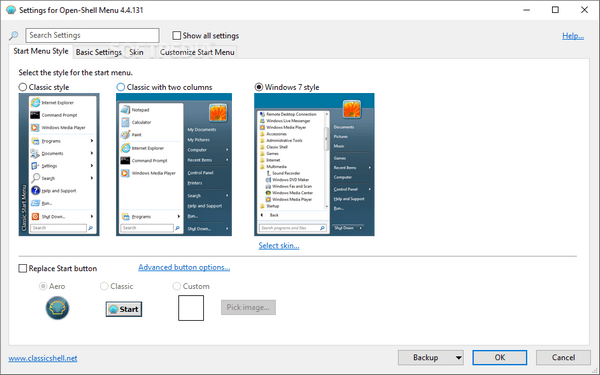
Task: Select the Classic style radio button
Action: (23, 87)
